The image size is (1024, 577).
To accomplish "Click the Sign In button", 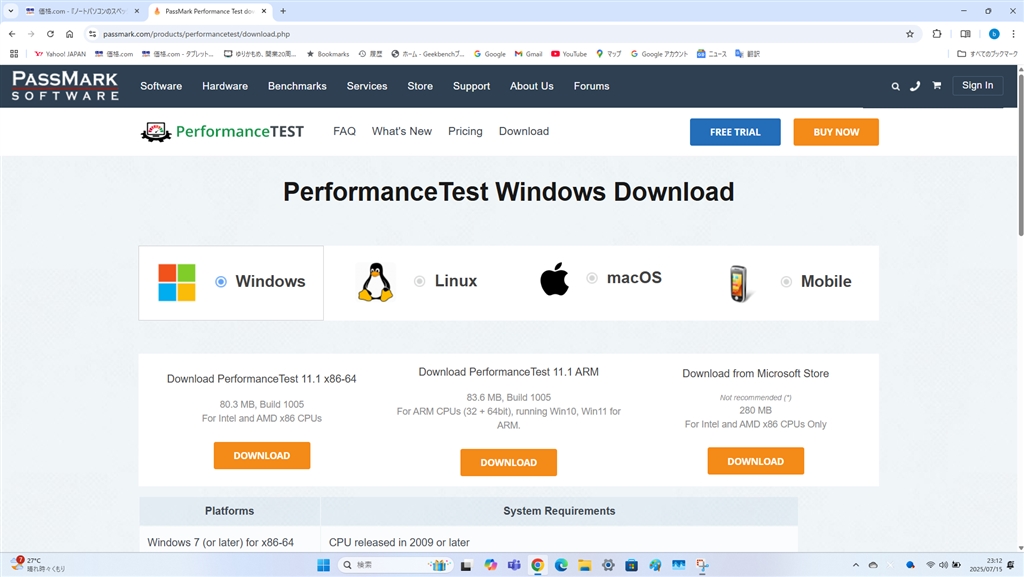I will (x=978, y=86).
